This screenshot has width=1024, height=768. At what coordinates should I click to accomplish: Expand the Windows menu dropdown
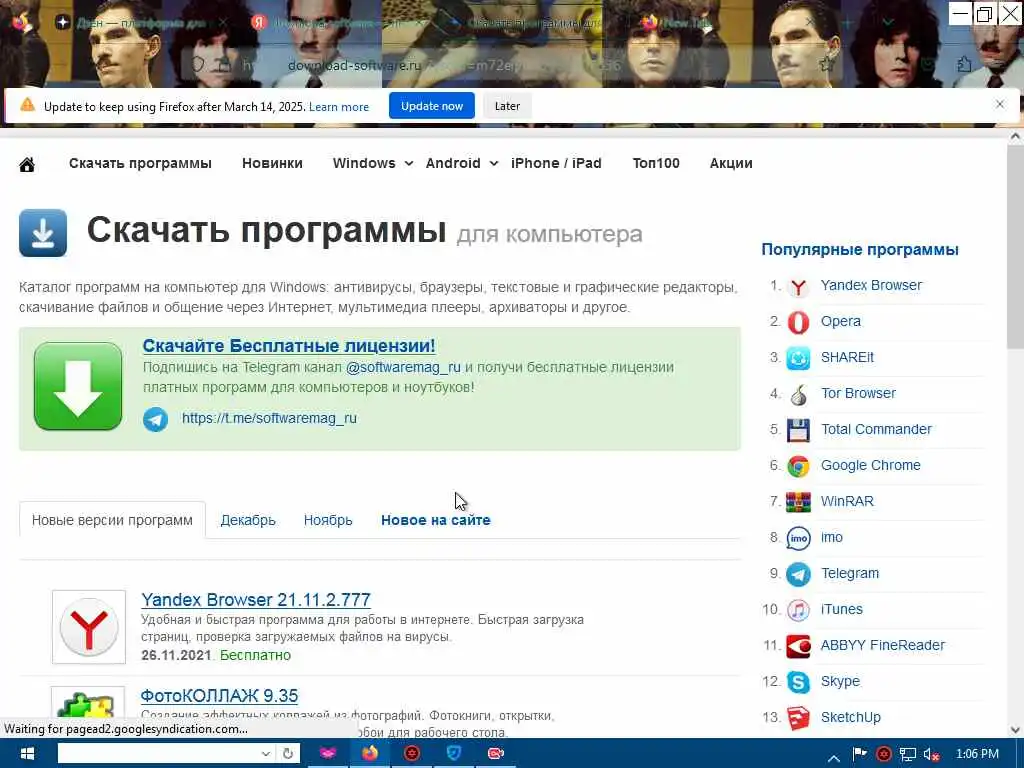tap(409, 163)
